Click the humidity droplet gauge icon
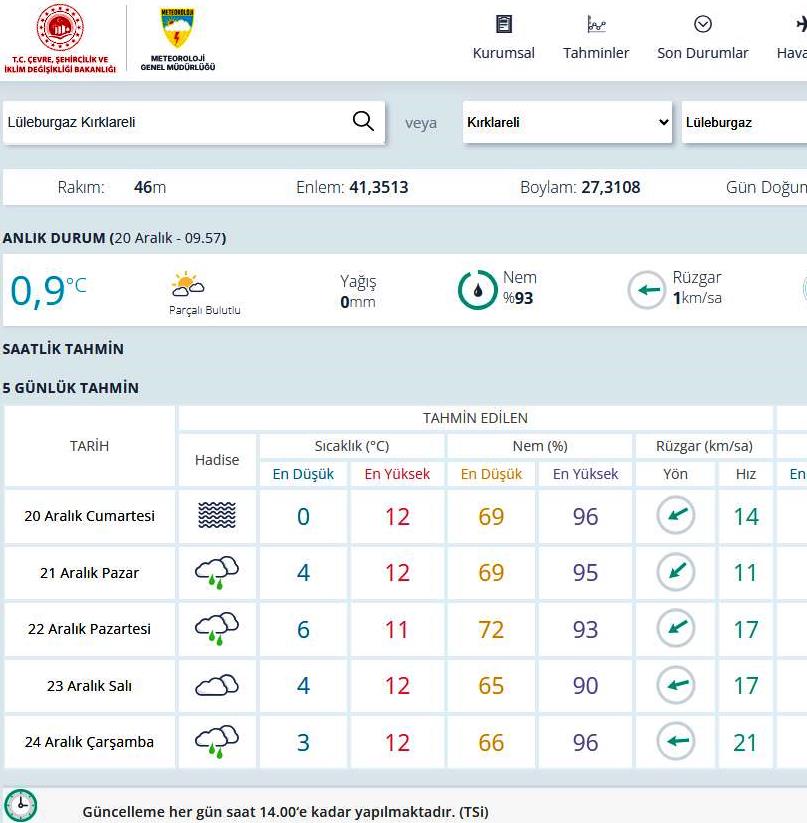 [477, 290]
